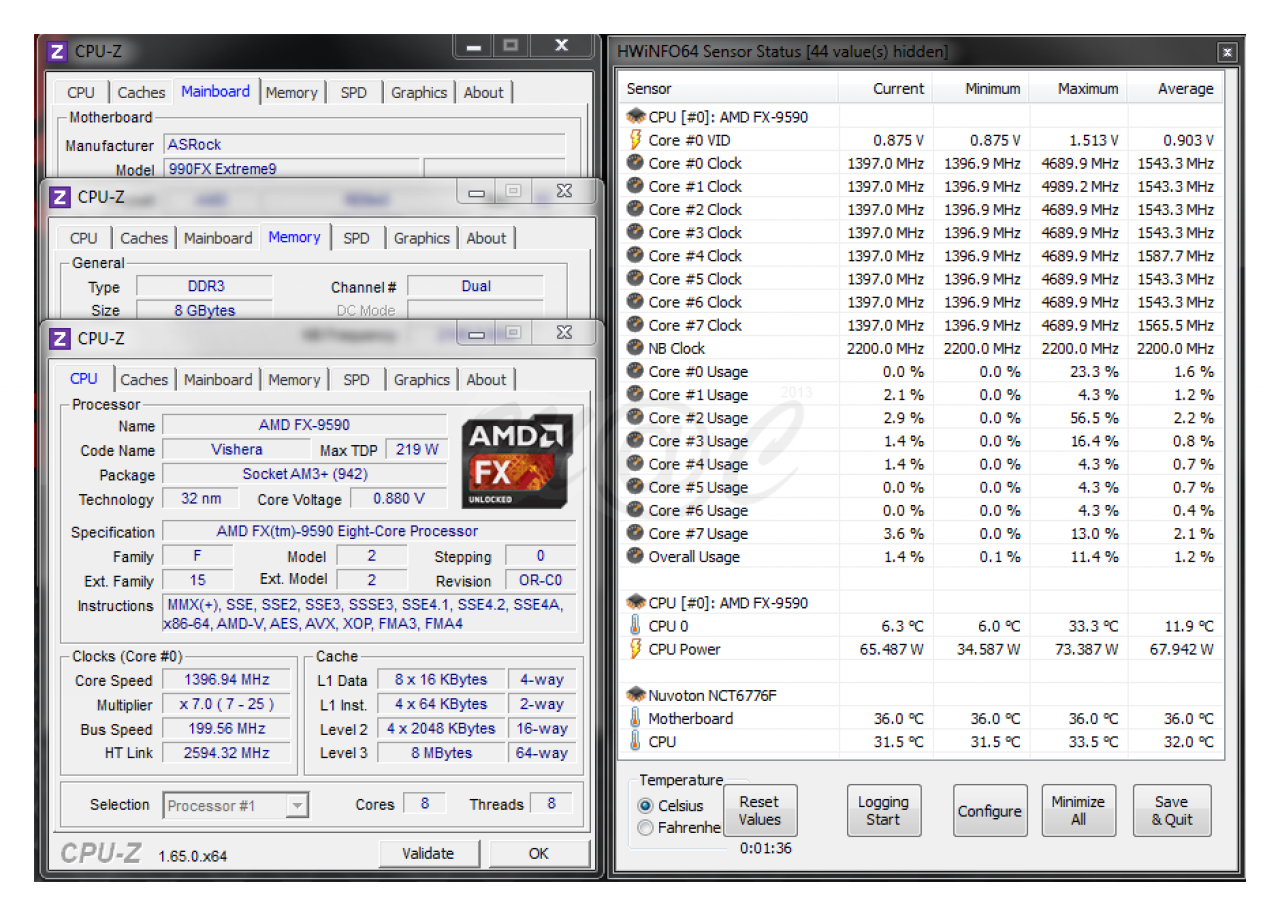This screenshot has width=1280, height=916.
Task: Click the Maximum column header
Action: 1078,89
